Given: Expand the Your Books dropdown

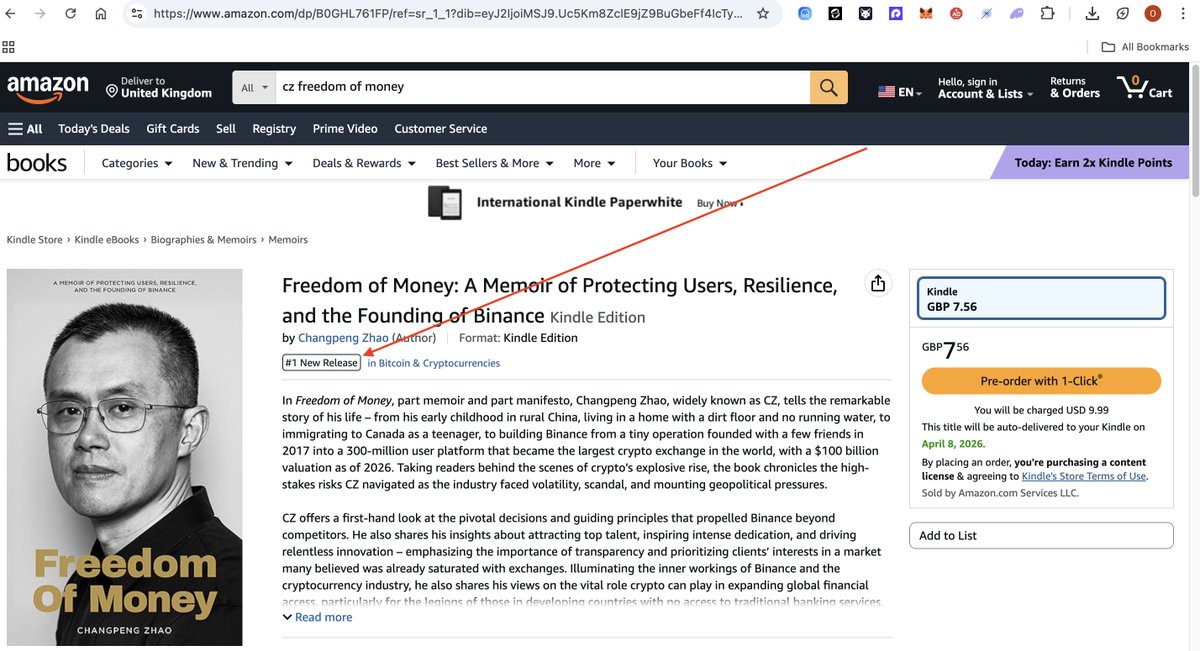Looking at the screenshot, I should point(690,163).
